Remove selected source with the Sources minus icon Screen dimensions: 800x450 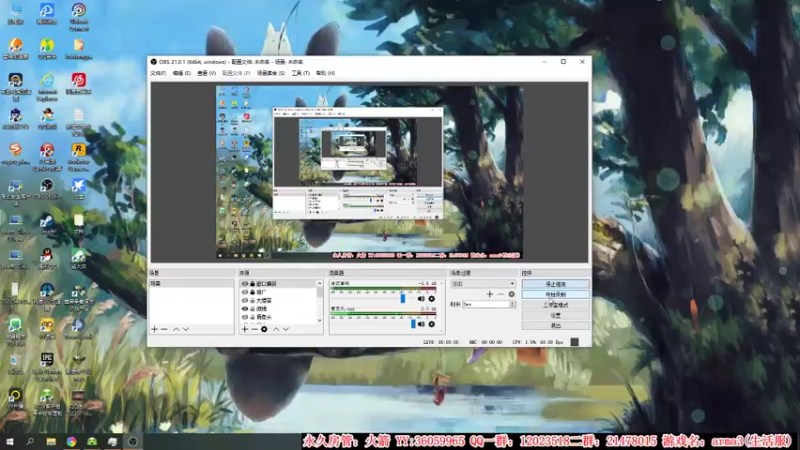[254, 330]
